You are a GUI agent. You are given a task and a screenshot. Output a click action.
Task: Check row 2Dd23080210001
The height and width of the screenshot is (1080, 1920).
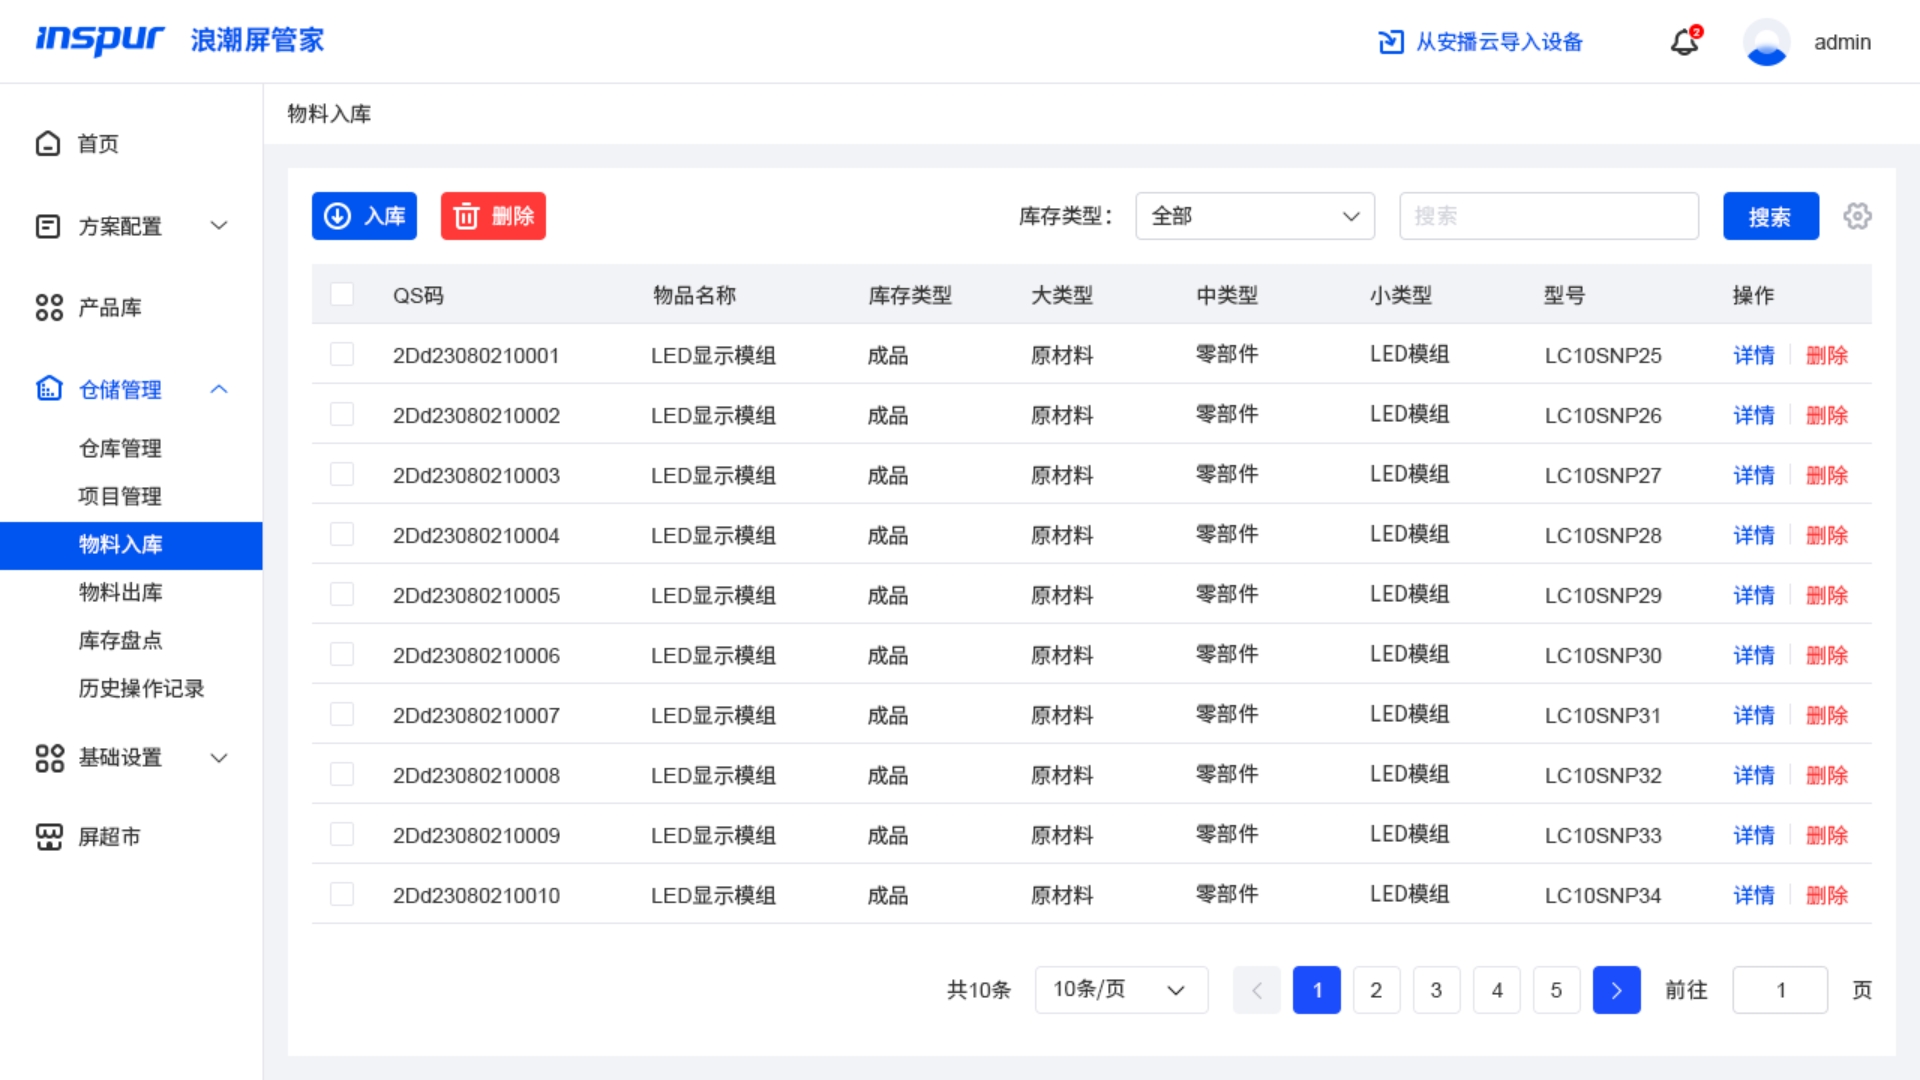coord(342,354)
